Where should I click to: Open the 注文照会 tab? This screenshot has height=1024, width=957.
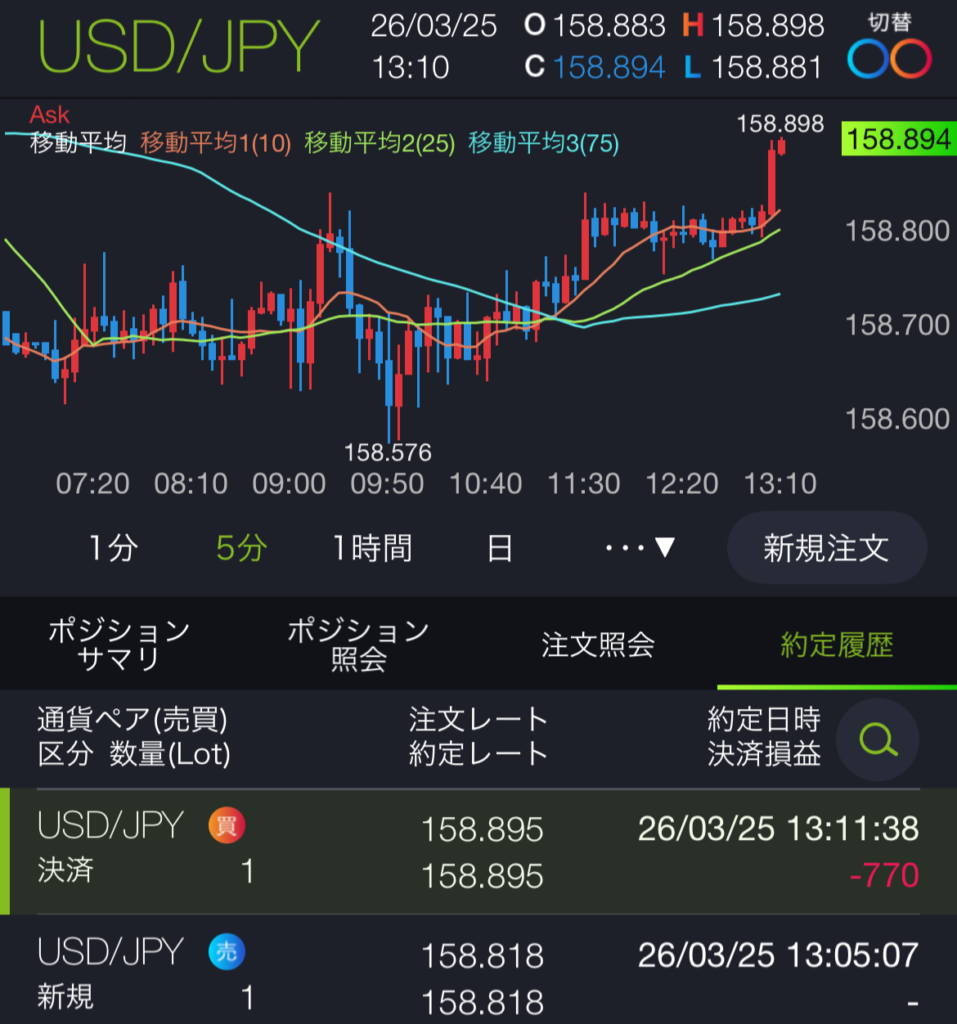pyautogui.click(x=597, y=645)
